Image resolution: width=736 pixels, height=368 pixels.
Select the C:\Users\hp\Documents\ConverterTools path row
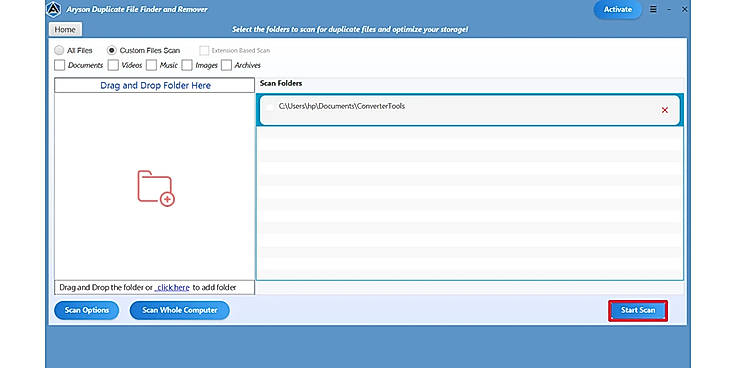[469, 110]
